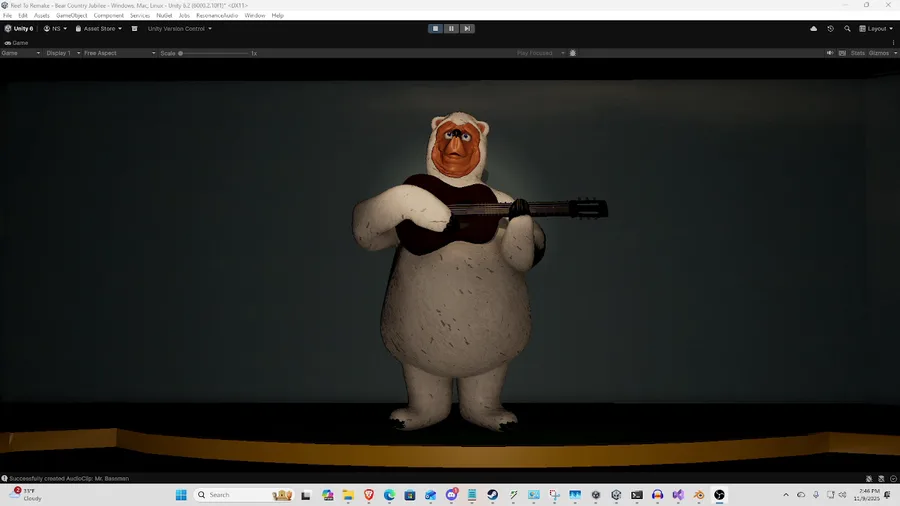900x506 pixels.
Task: Toggle the frame debugger bug icon
Action: tap(573, 53)
